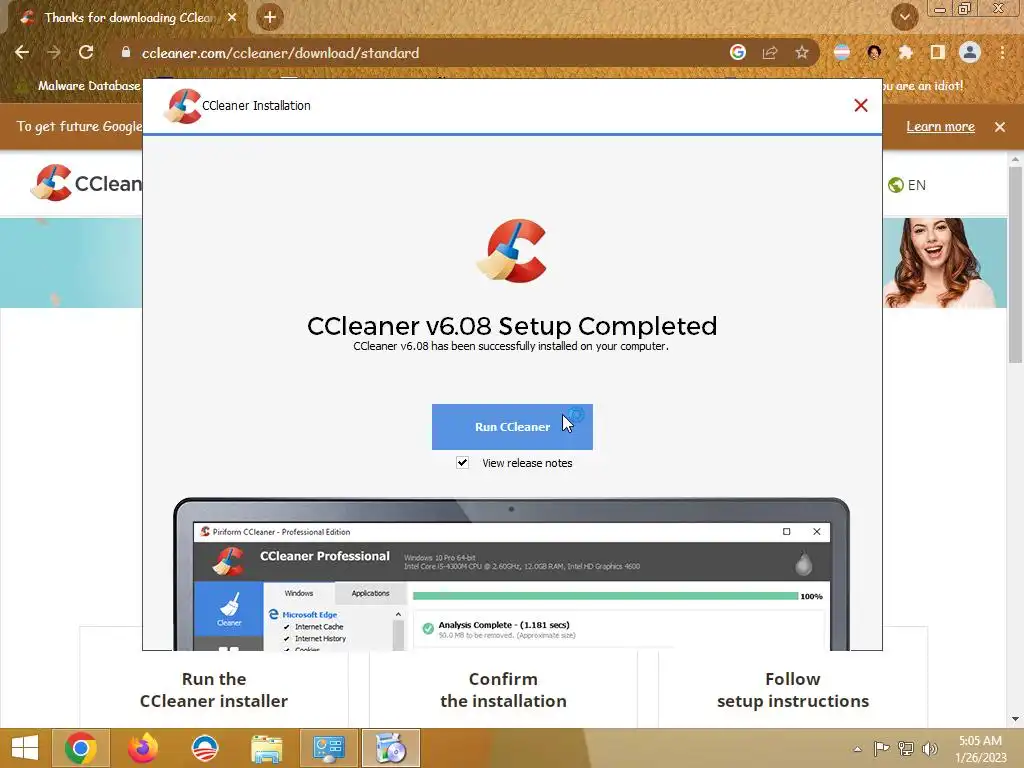
Task: Bookmark this page with the star icon
Action: pos(802,52)
